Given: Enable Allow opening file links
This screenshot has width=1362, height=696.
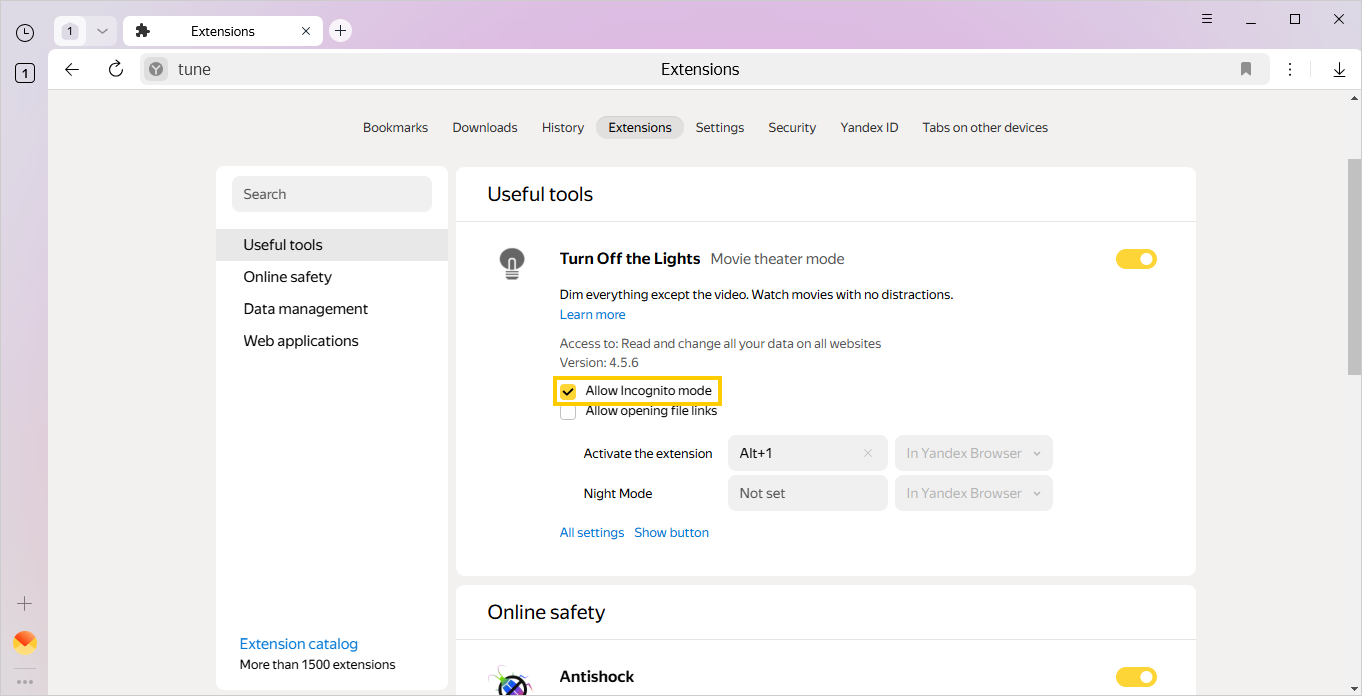Looking at the screenshot, I should click(x=568, y=411).
